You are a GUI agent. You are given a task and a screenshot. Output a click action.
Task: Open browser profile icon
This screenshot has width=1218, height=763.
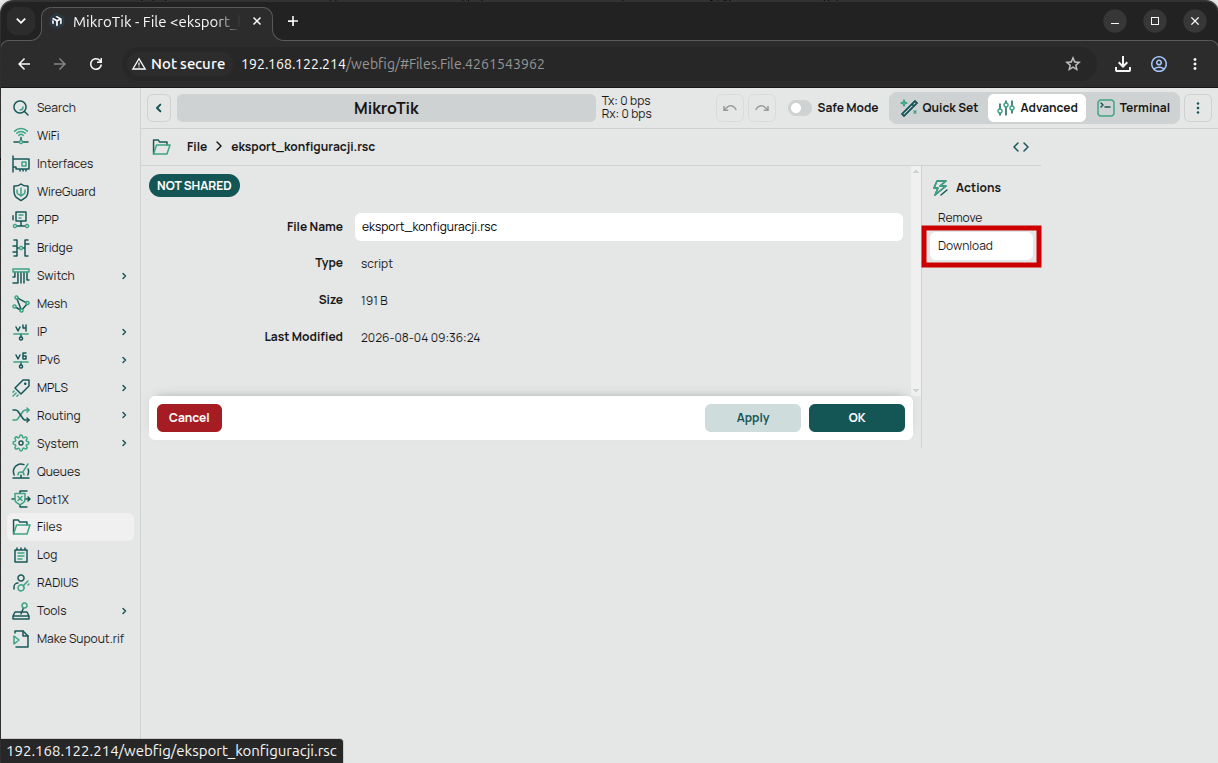[x=1159, y=64]
